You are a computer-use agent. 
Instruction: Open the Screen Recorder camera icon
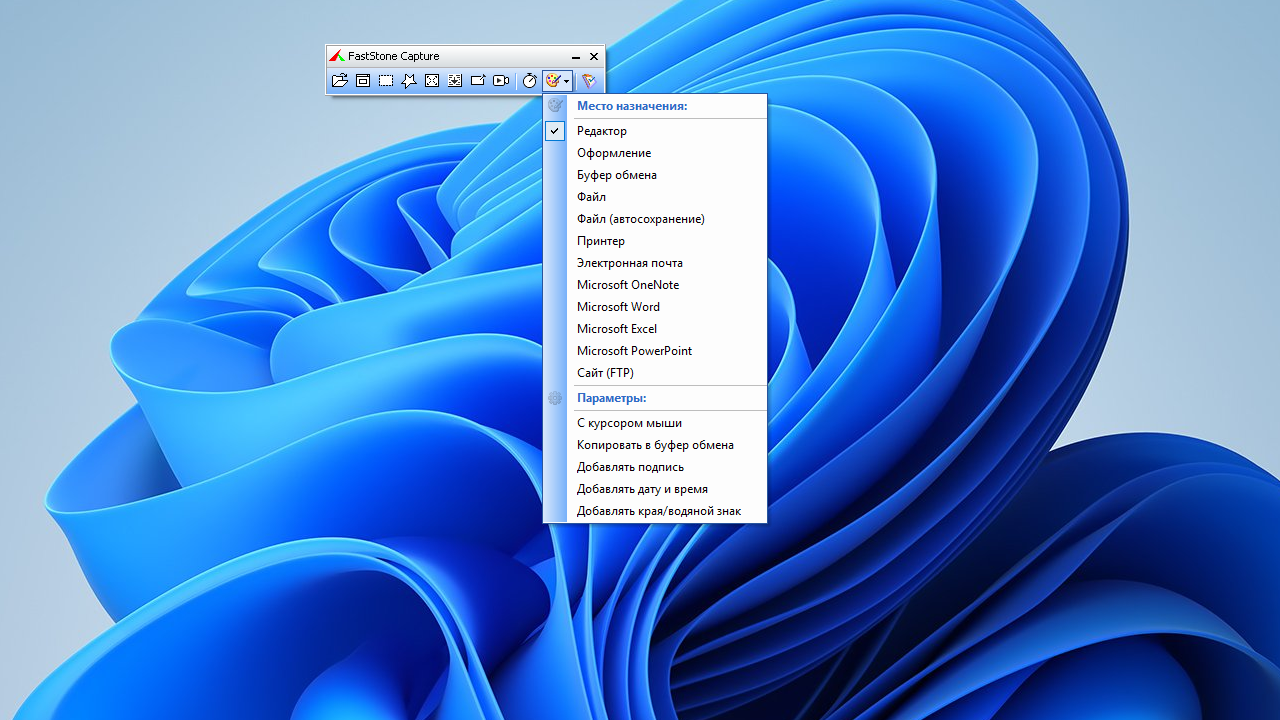coord(501,81)
